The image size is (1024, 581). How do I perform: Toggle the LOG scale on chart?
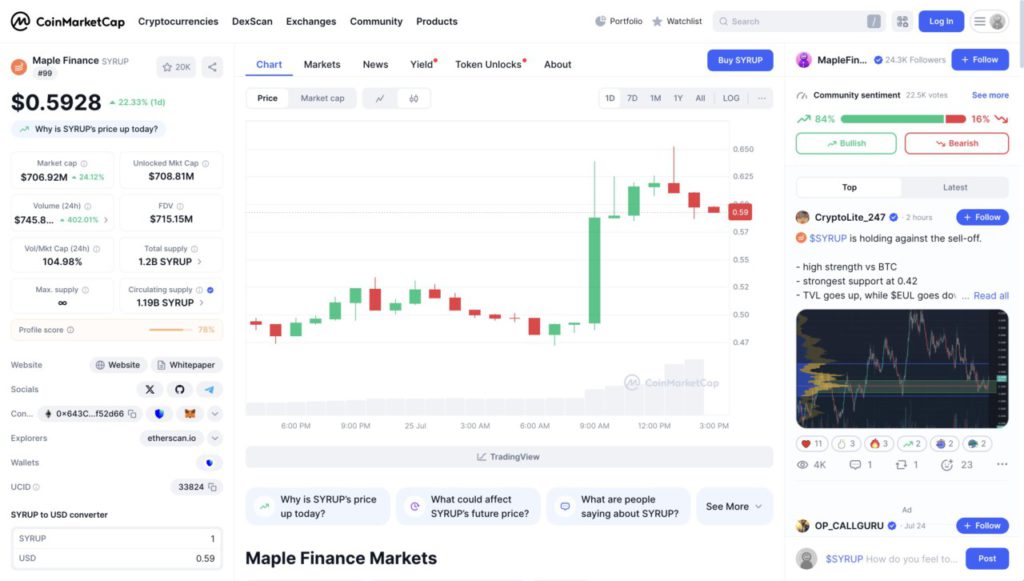click(x=731, y=98)
